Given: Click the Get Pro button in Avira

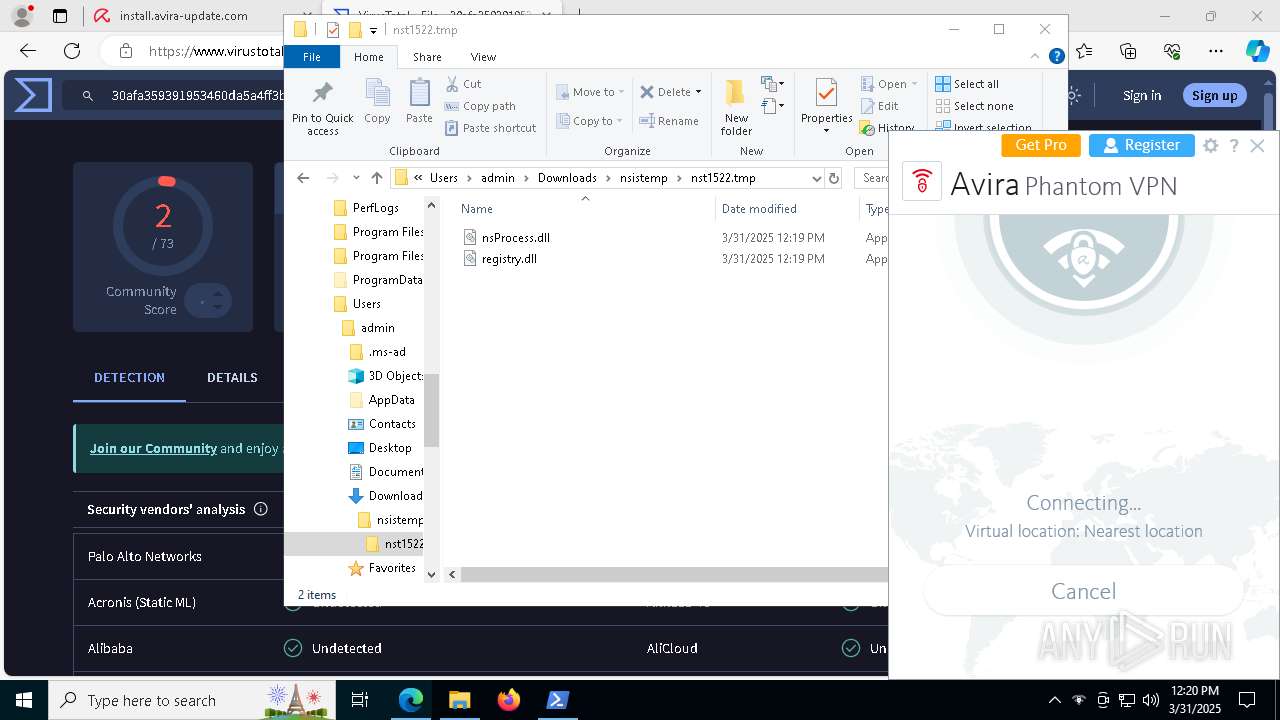Looking at the screenshot, I should pyautogui.click(x=1040, y=145).
